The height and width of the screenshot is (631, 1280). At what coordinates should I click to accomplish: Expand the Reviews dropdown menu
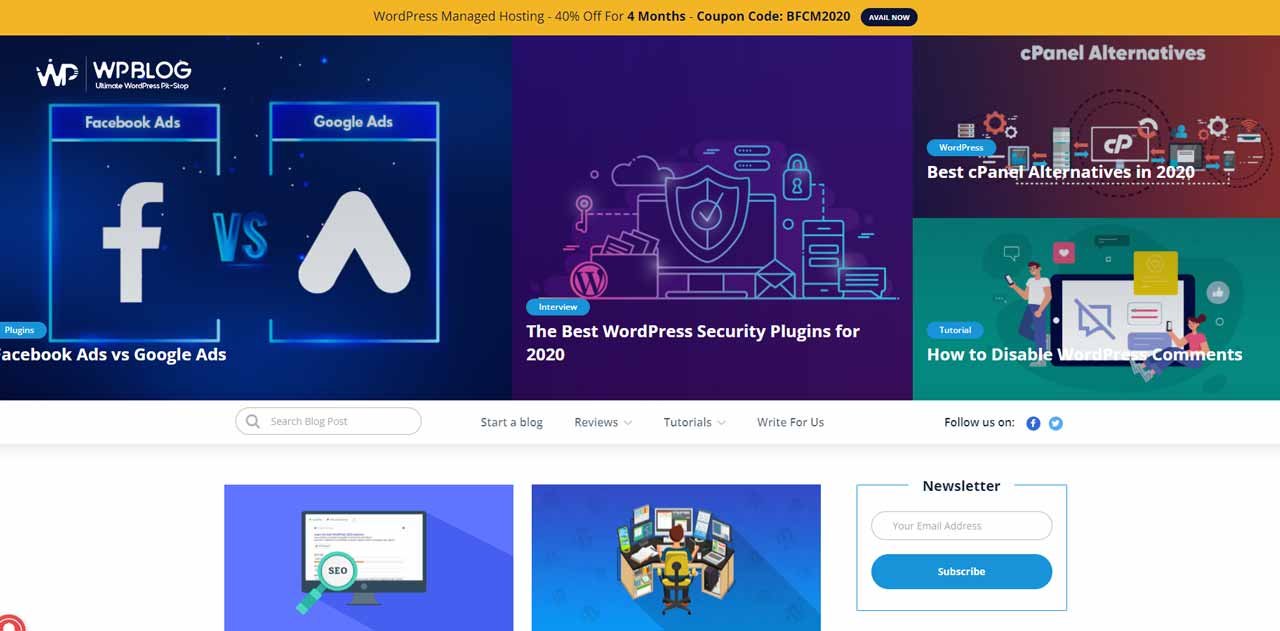(x=603, y=422)
